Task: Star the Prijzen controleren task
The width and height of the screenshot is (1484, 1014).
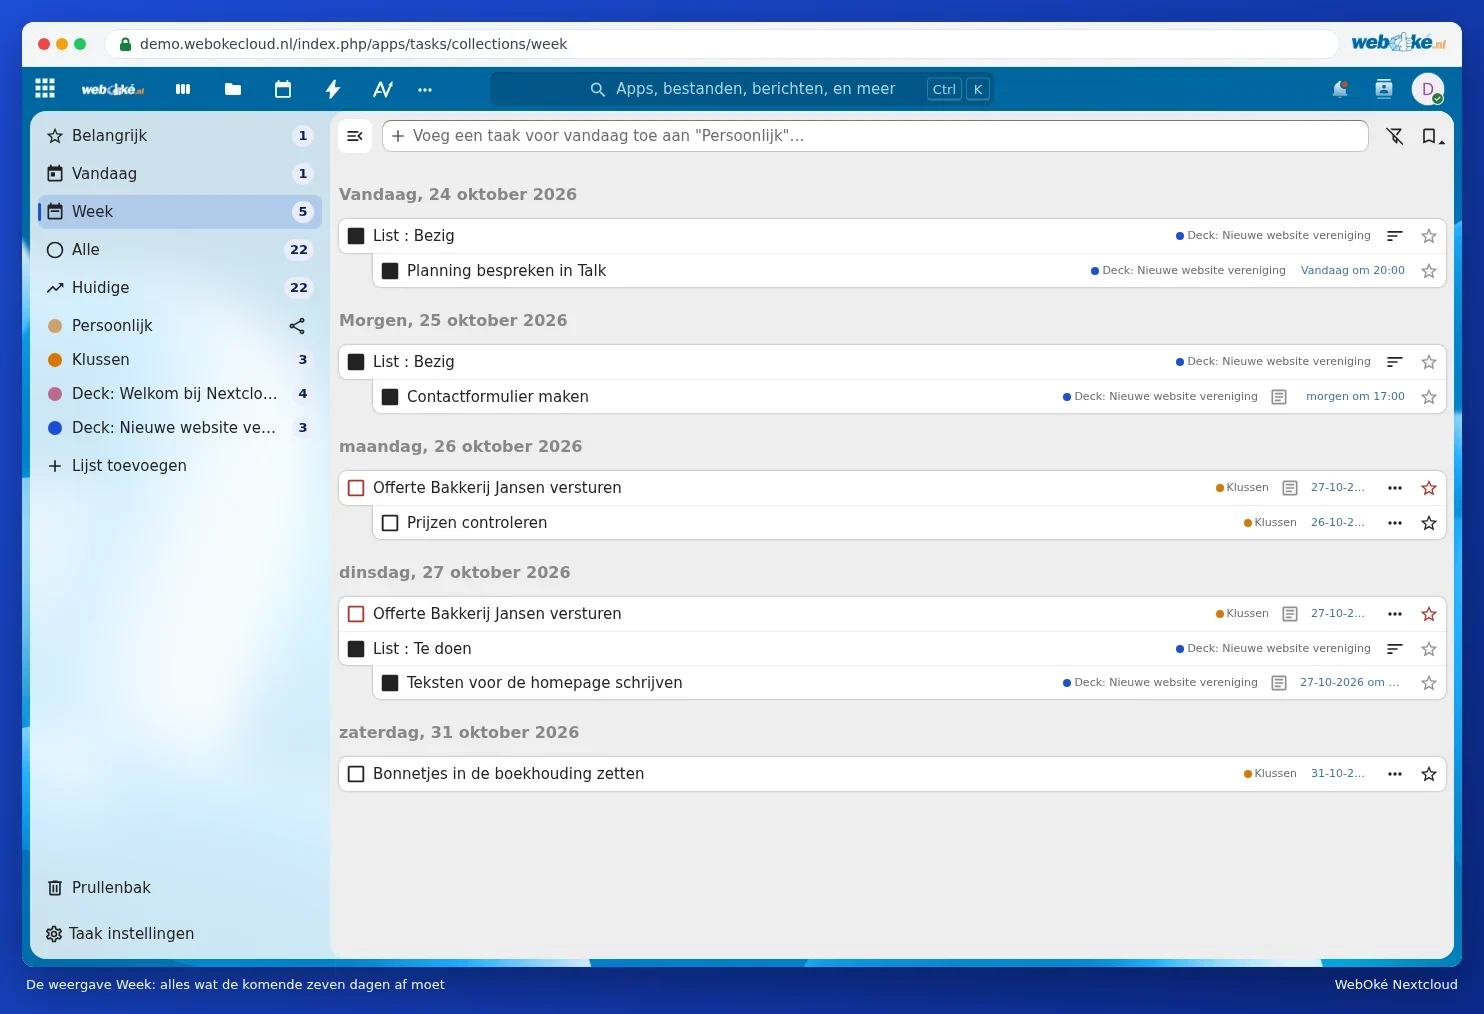Action: point(1429,523)
